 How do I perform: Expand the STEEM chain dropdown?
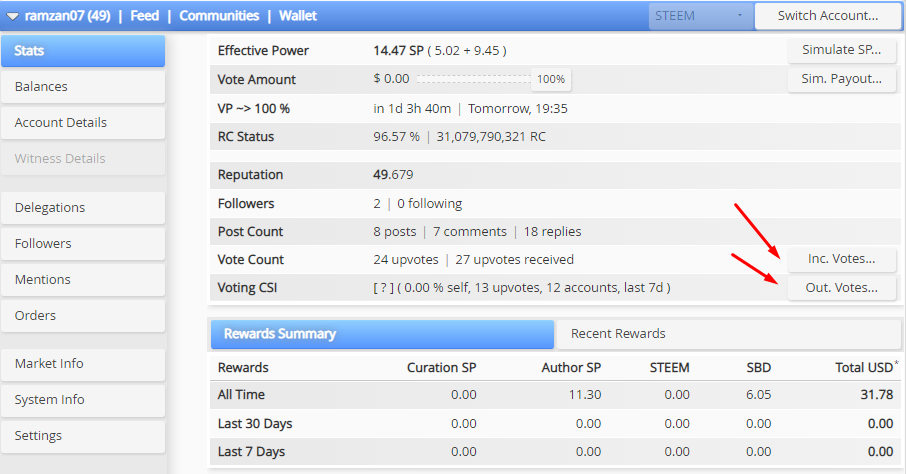coord(700,16)
